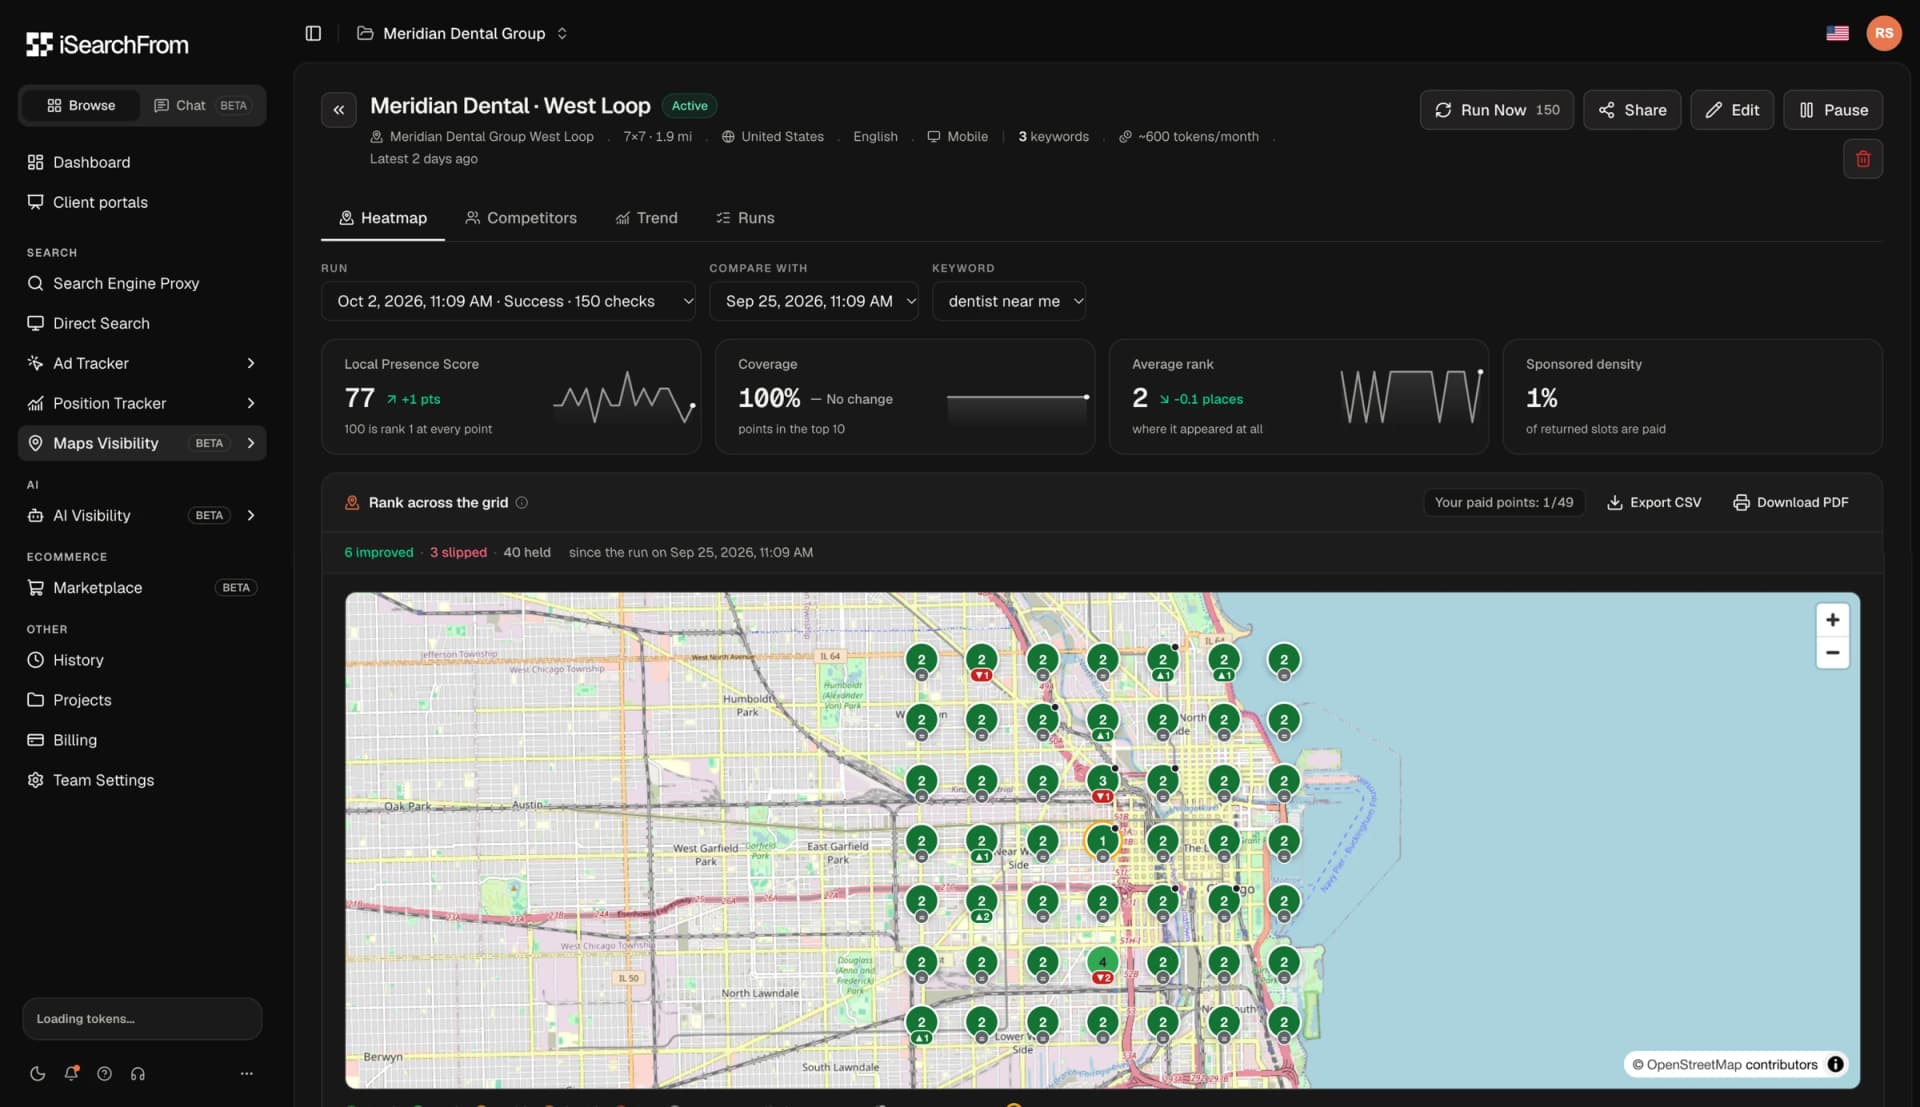Open the Run date dropdown
This screenshot has width=1920, height=1107.
point(508,301)
